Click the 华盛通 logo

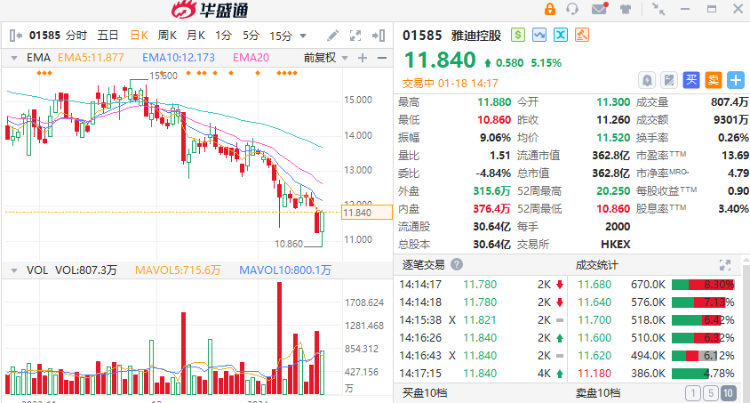(x=210, y=10)
